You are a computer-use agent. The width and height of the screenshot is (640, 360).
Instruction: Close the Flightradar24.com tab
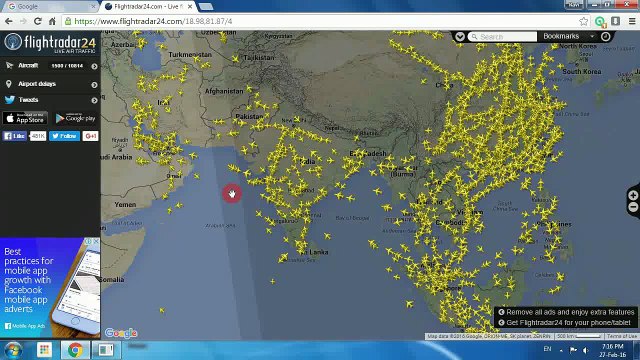pyautogui.click(x=190, y=7)
